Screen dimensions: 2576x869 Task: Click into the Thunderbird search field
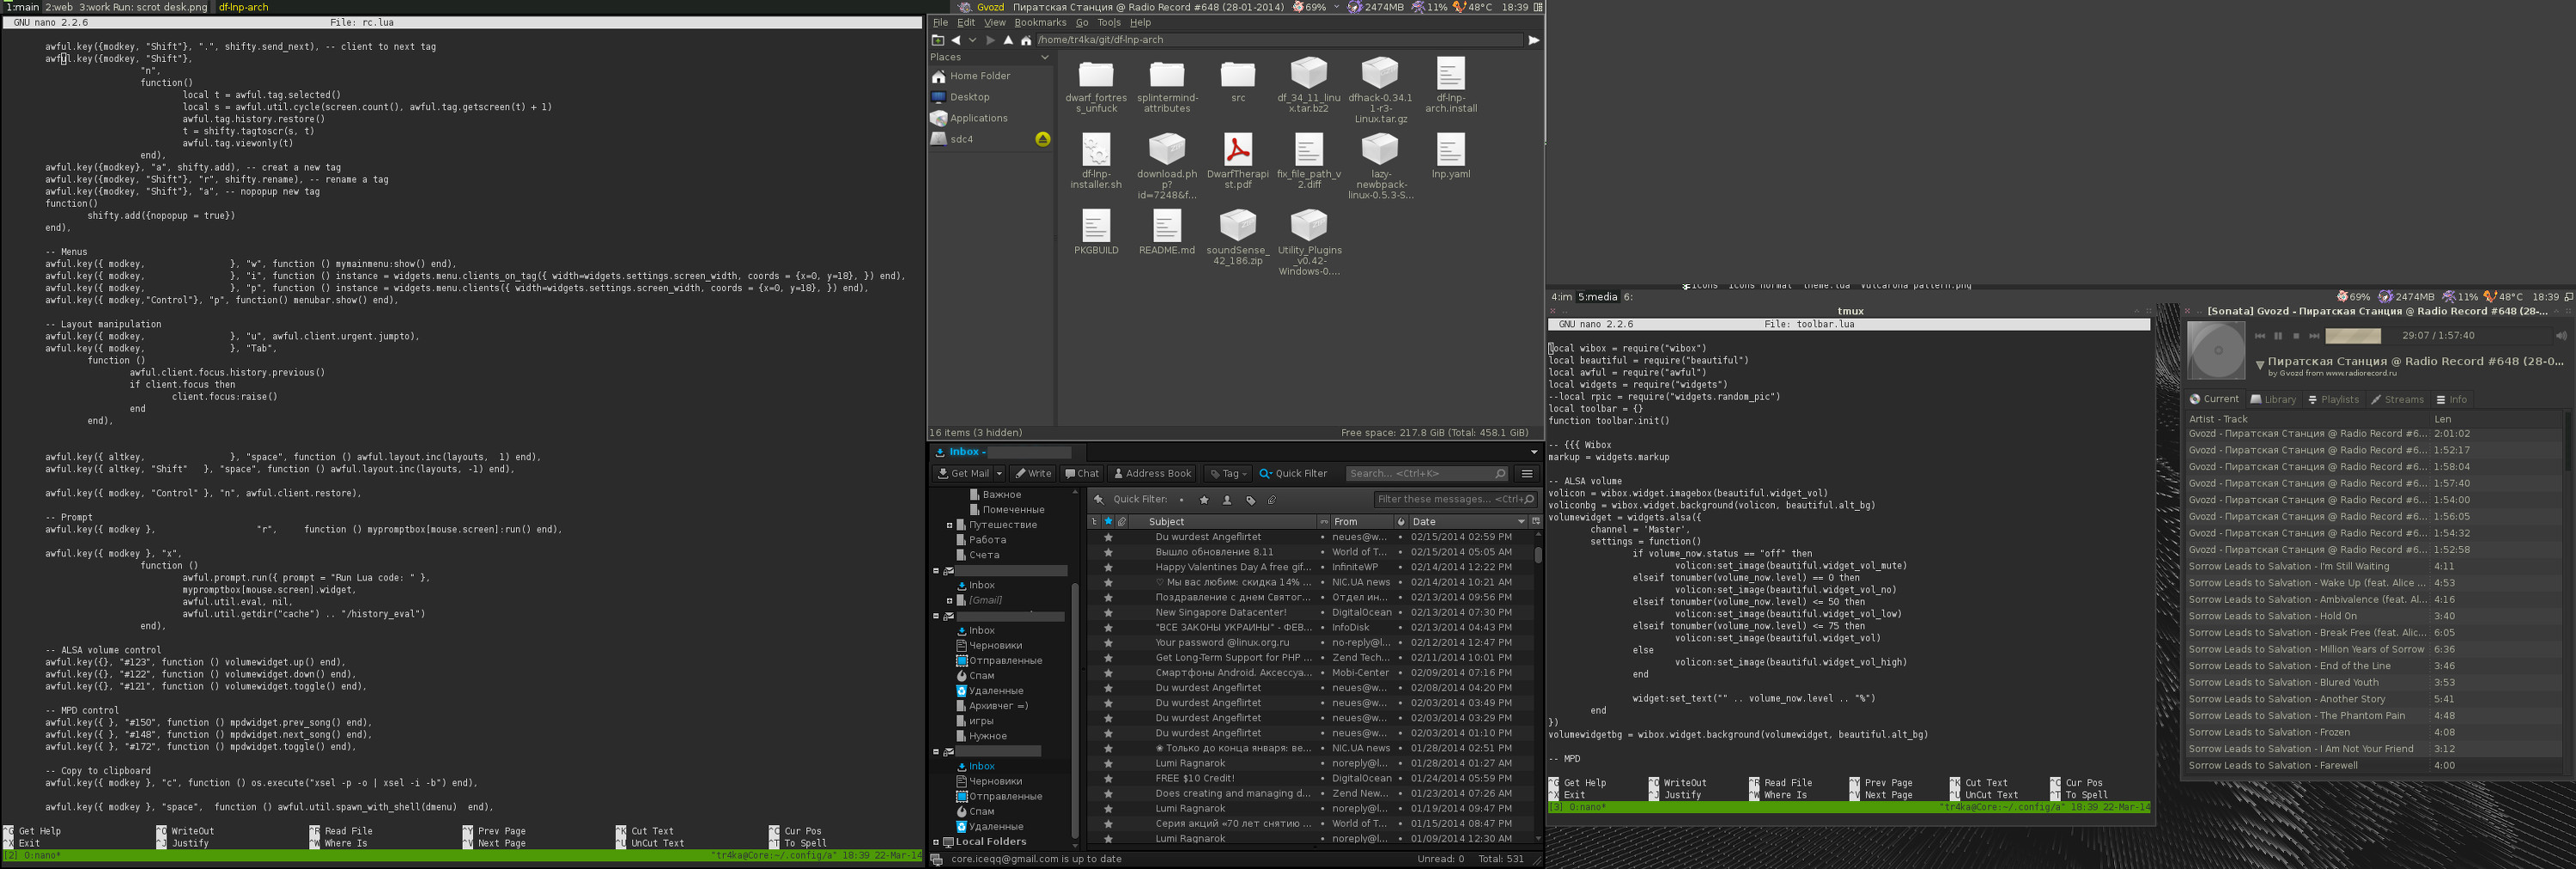point(1426,474)
